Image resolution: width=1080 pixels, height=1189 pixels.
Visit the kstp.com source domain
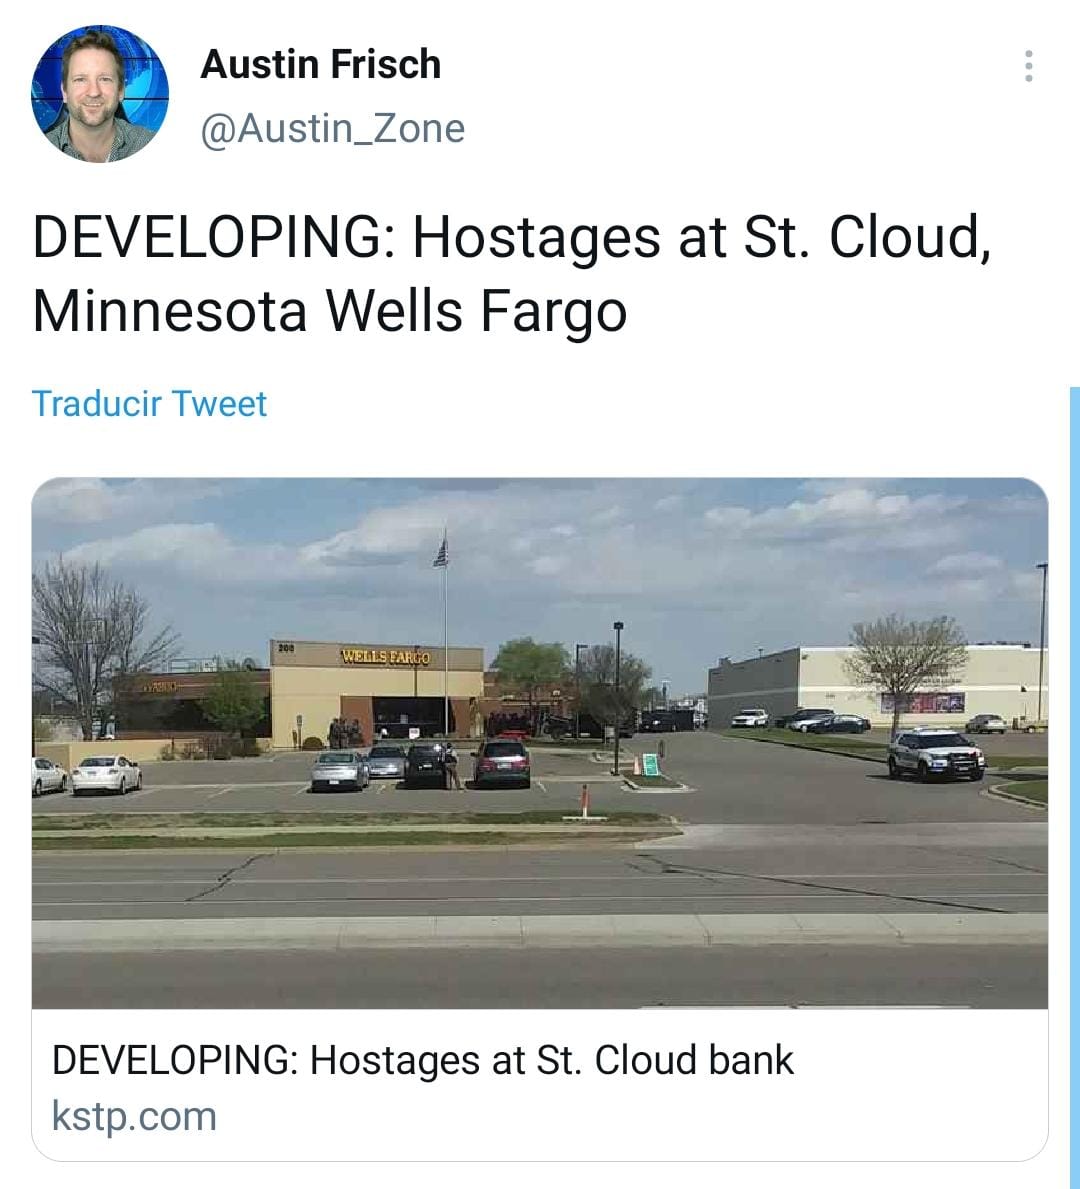[x=134, y=1117]
